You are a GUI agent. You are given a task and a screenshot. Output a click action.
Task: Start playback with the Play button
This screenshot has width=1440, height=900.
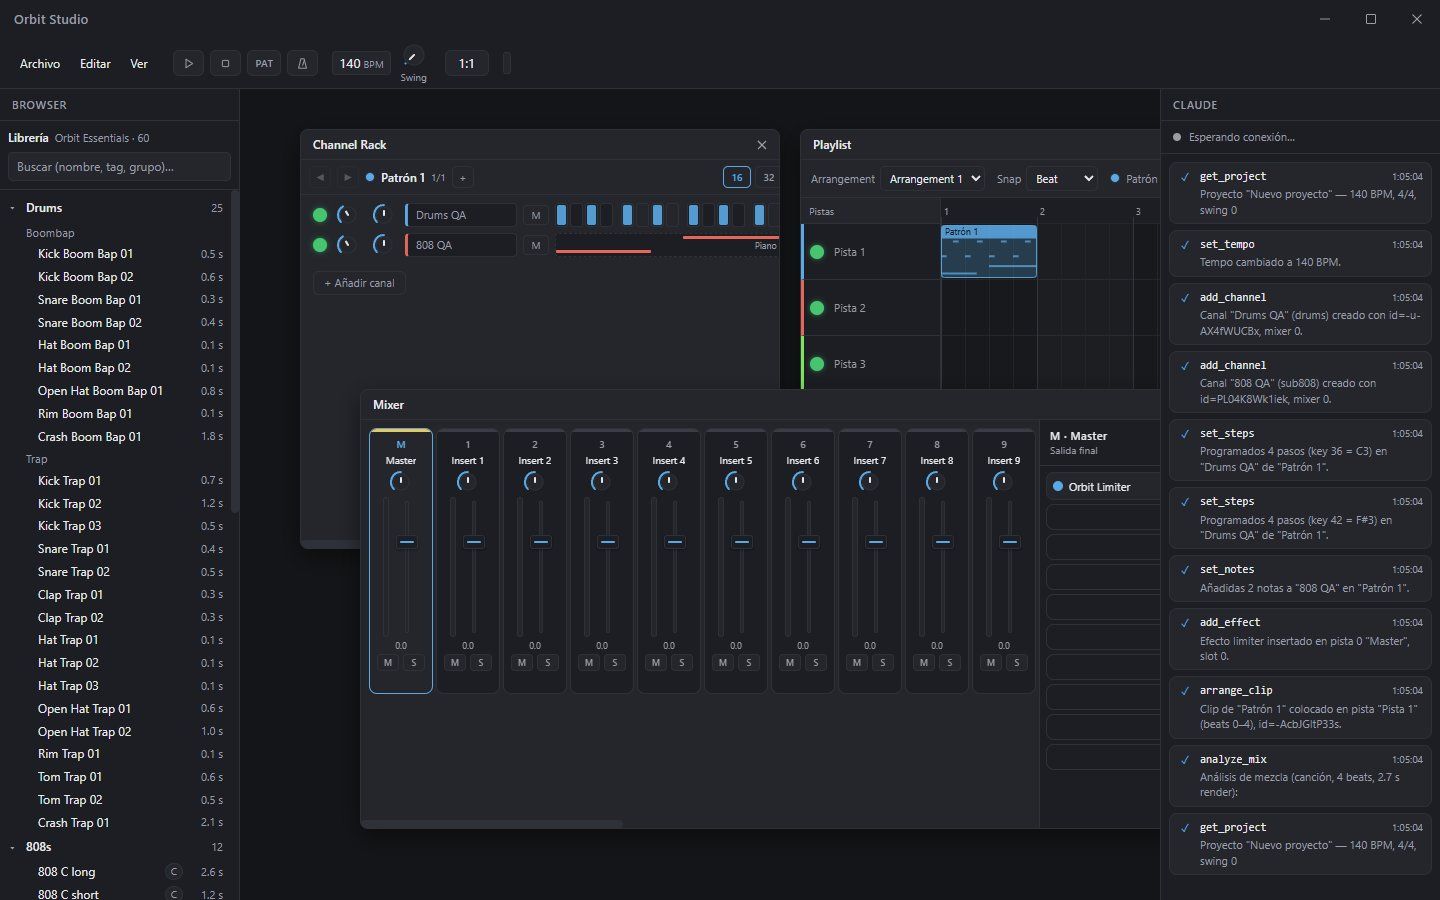coord(188,63)
